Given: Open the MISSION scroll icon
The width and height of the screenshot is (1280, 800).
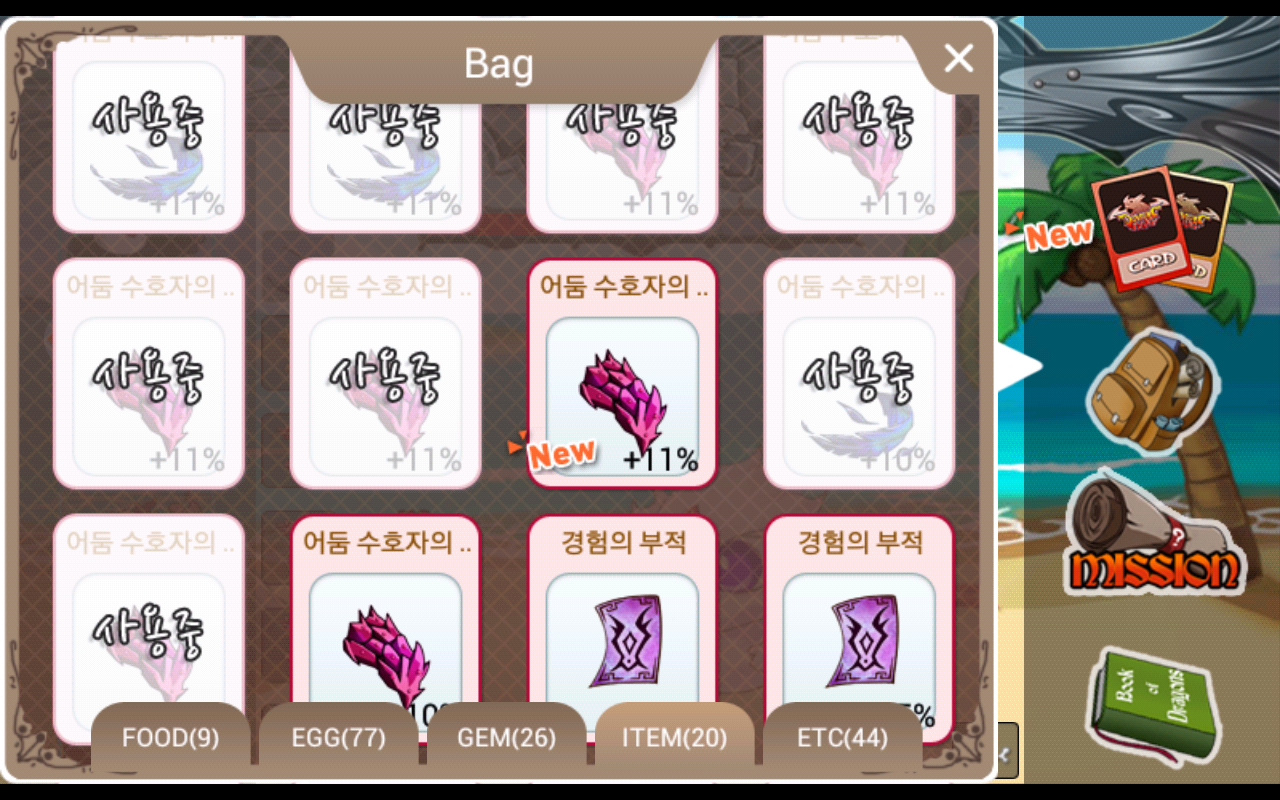Looking at the screenshot, I should [1152, 534].
